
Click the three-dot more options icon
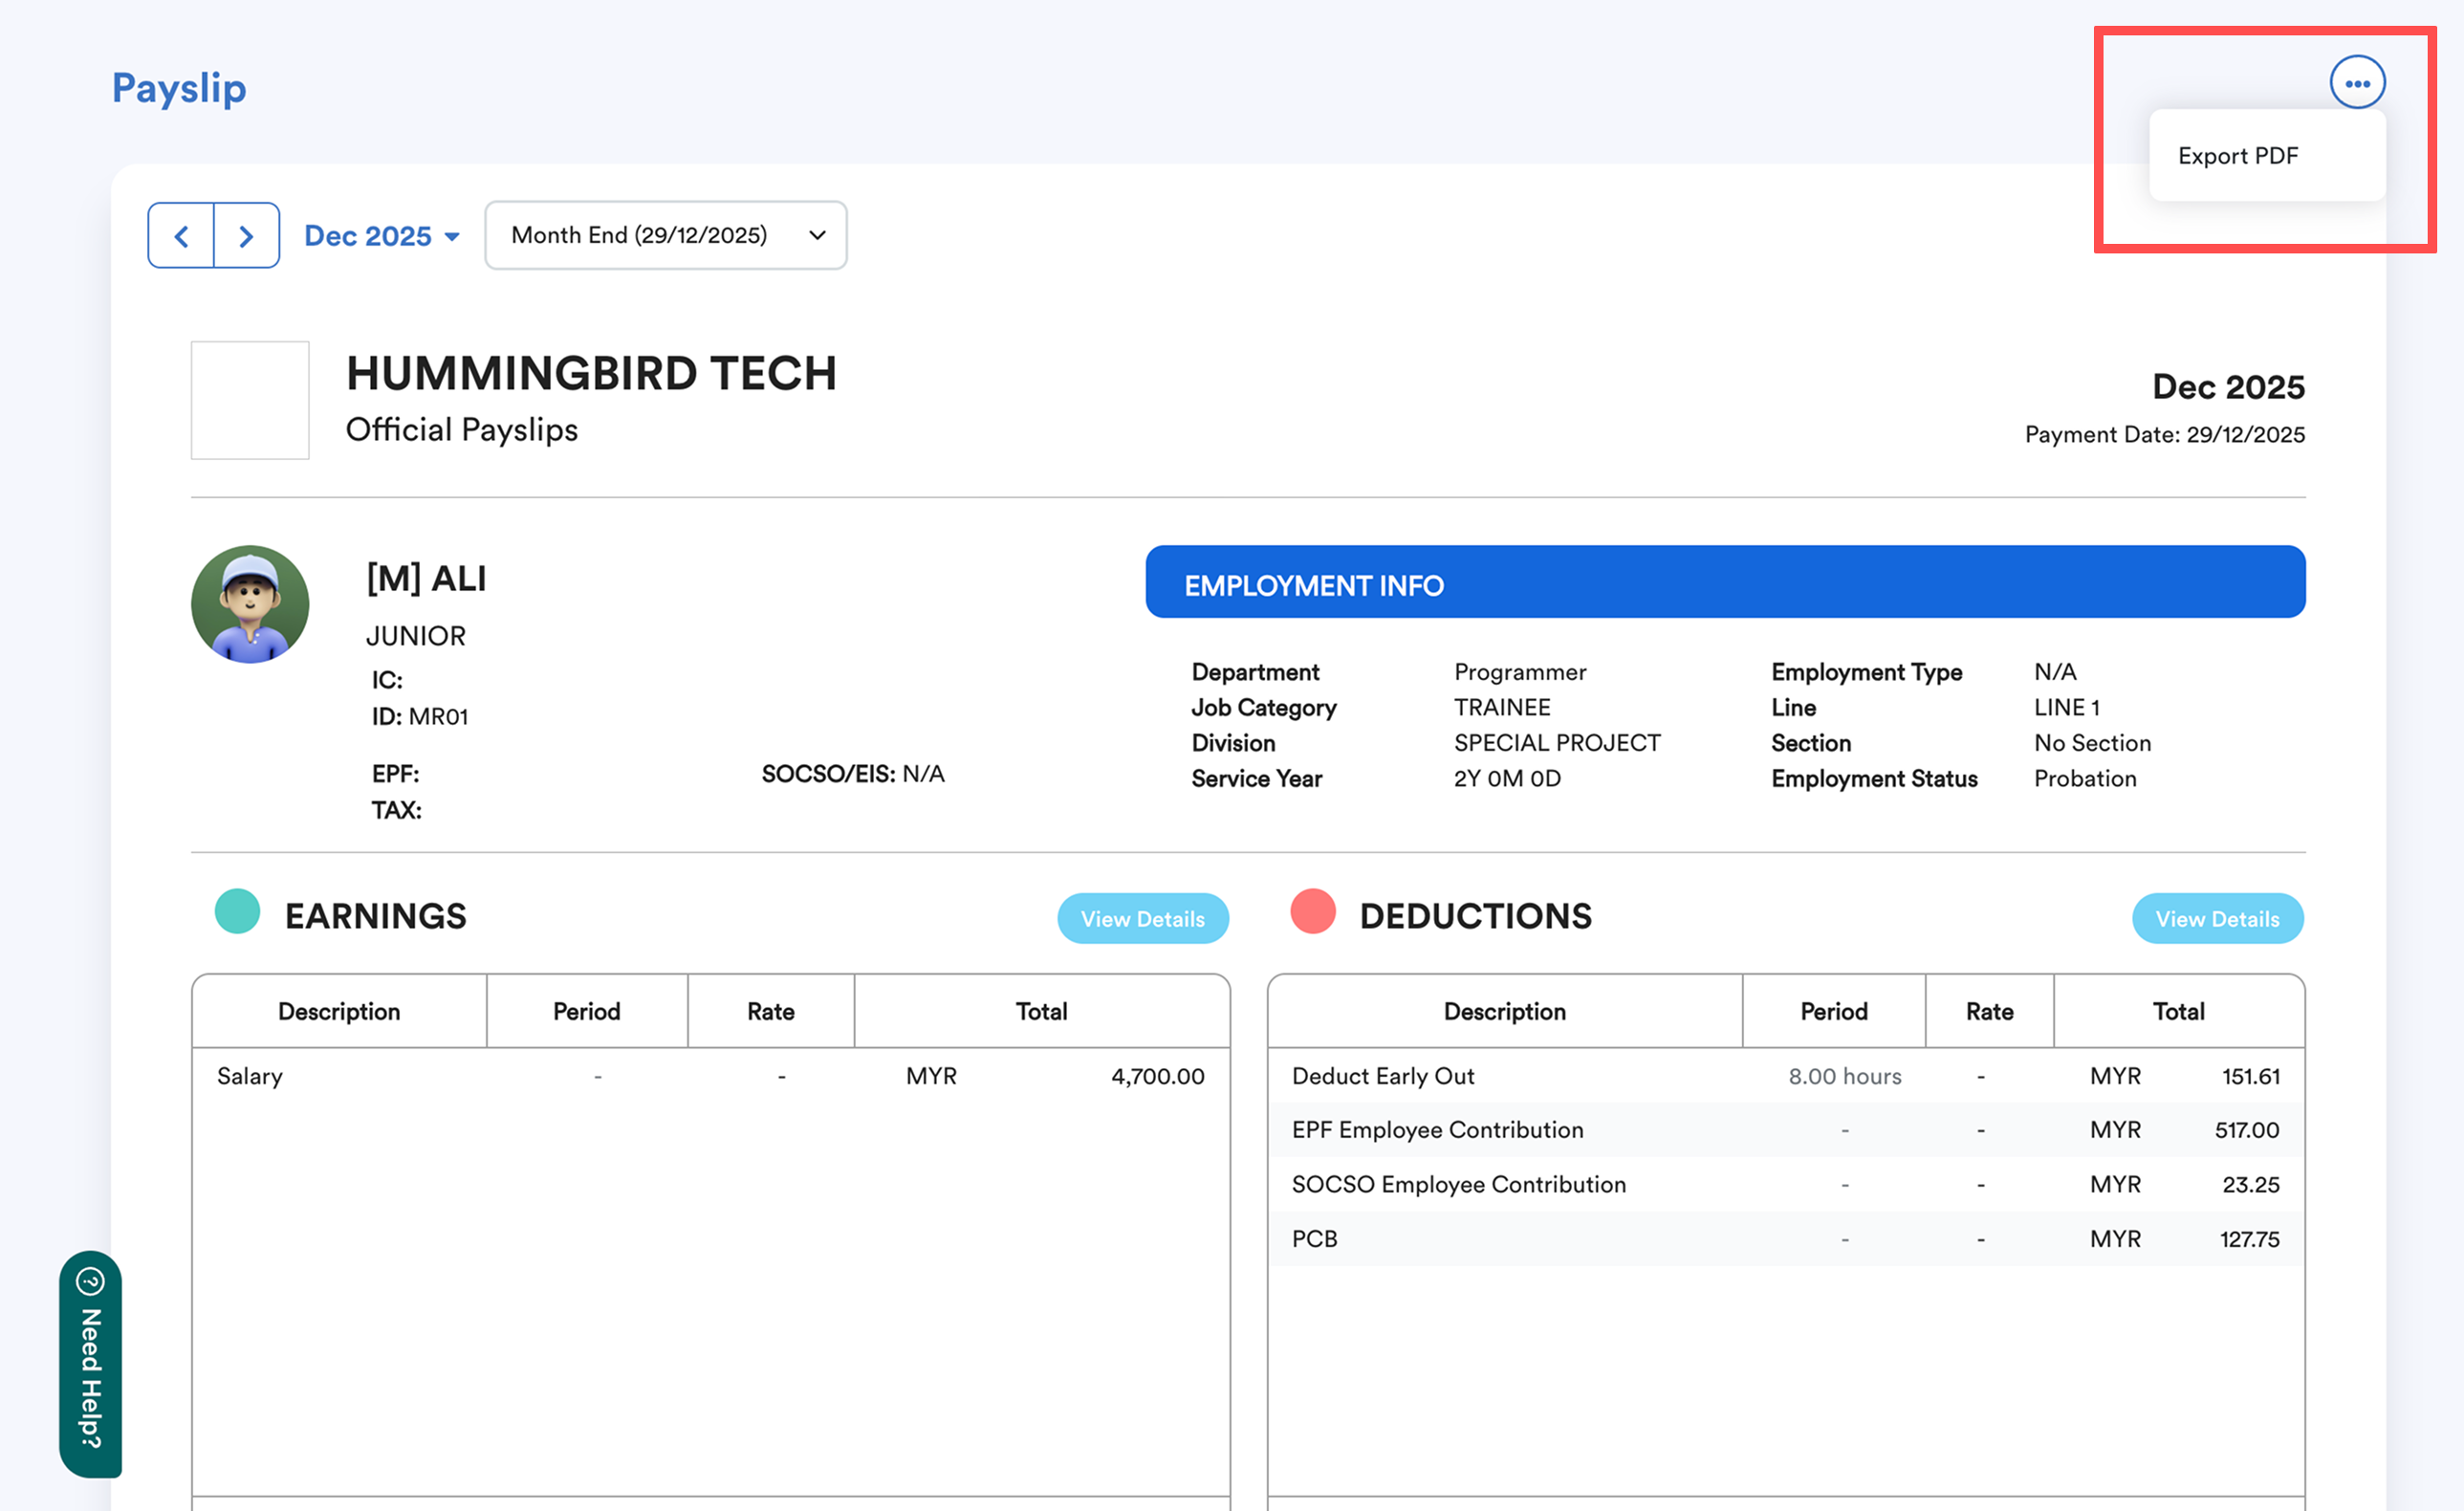[x=2356, y=83]
